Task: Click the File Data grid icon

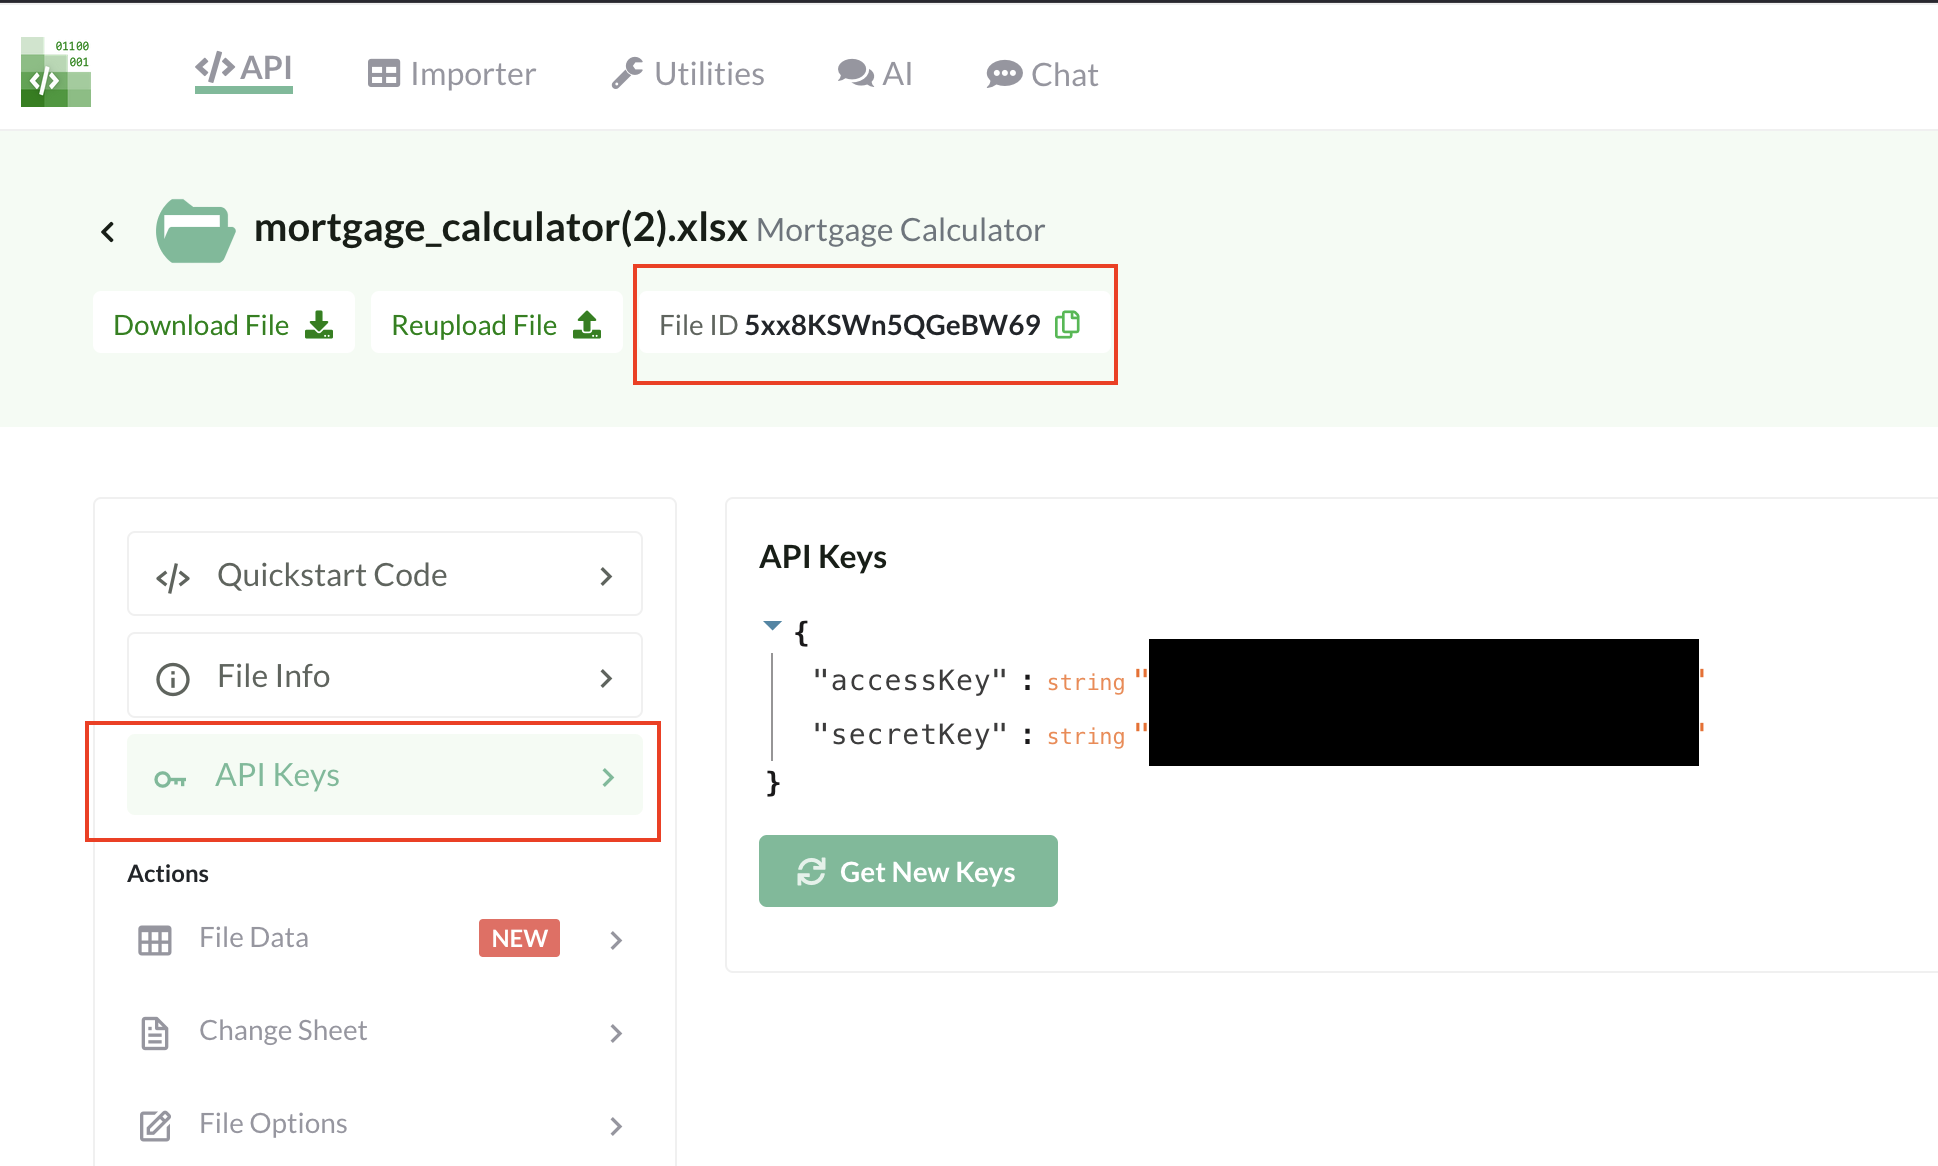Action: (x=155, y=940)
